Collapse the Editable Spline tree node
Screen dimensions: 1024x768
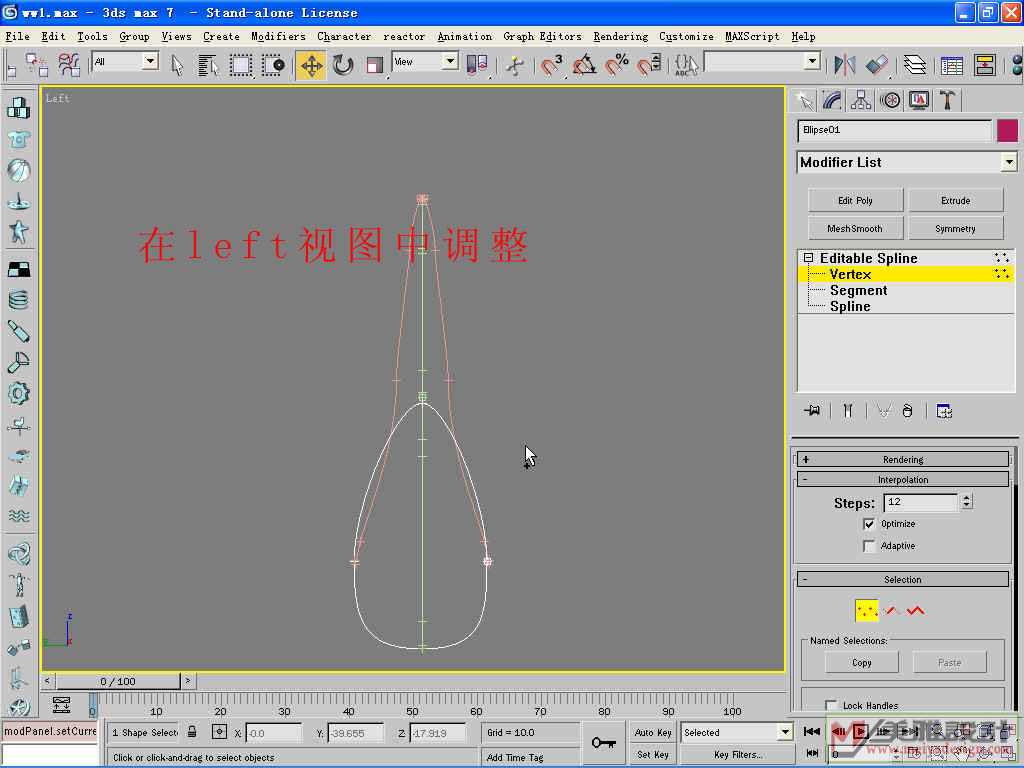[x=808, y=258]
